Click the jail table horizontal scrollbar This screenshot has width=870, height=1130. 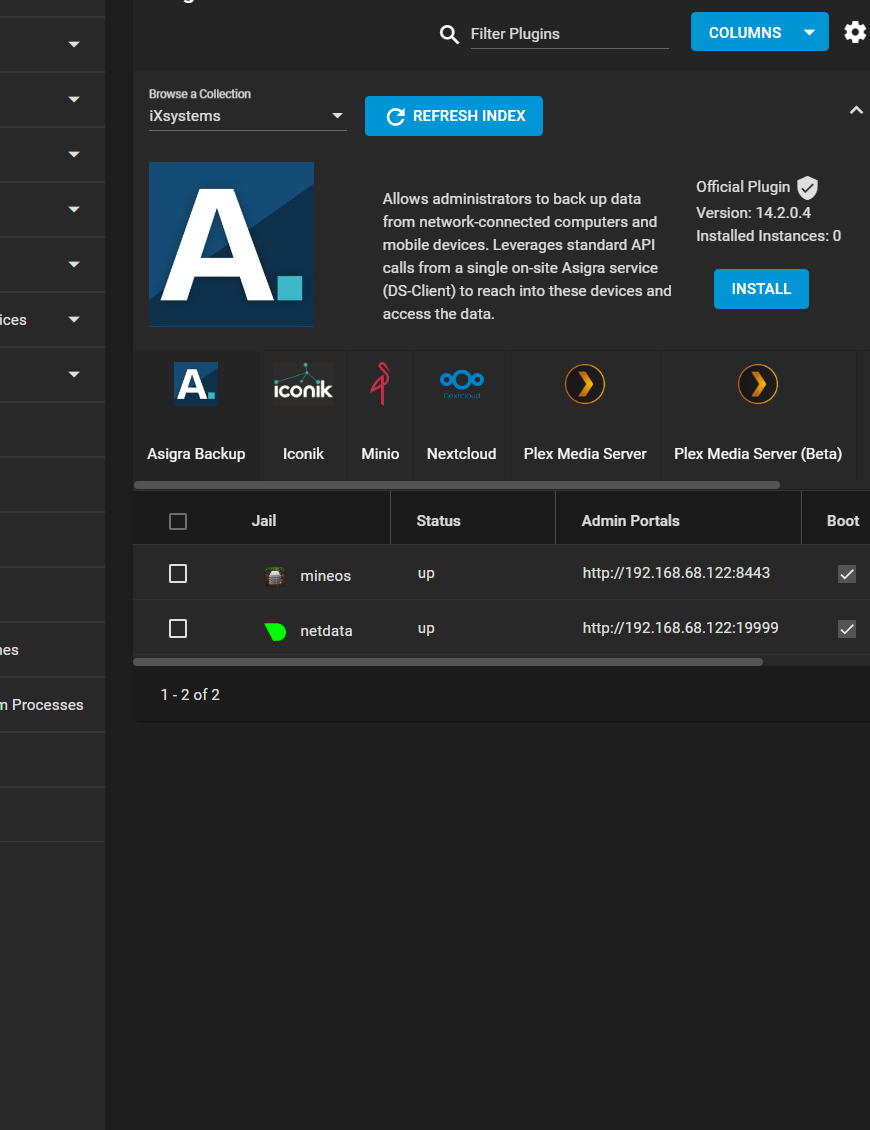[448, 662]
